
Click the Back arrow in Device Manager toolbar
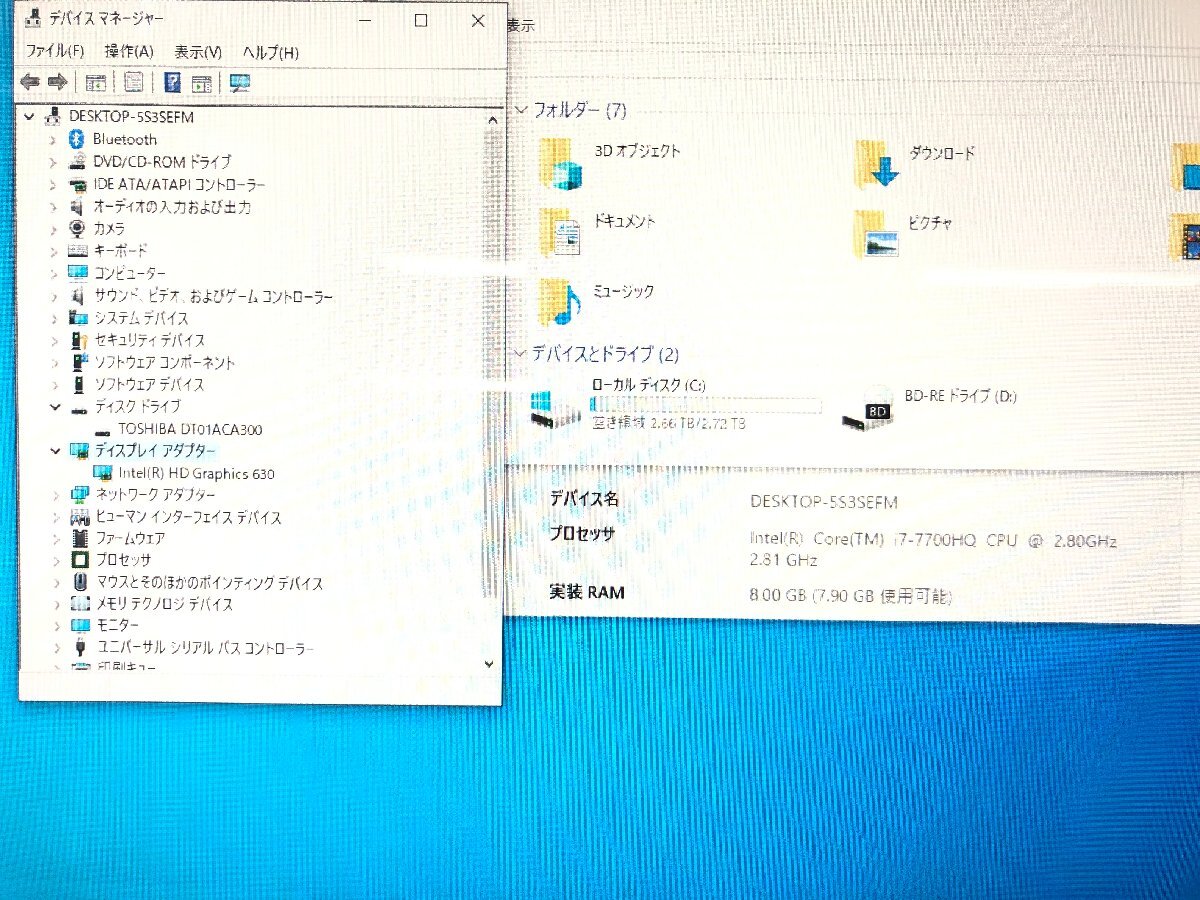(x=30, y=82)
